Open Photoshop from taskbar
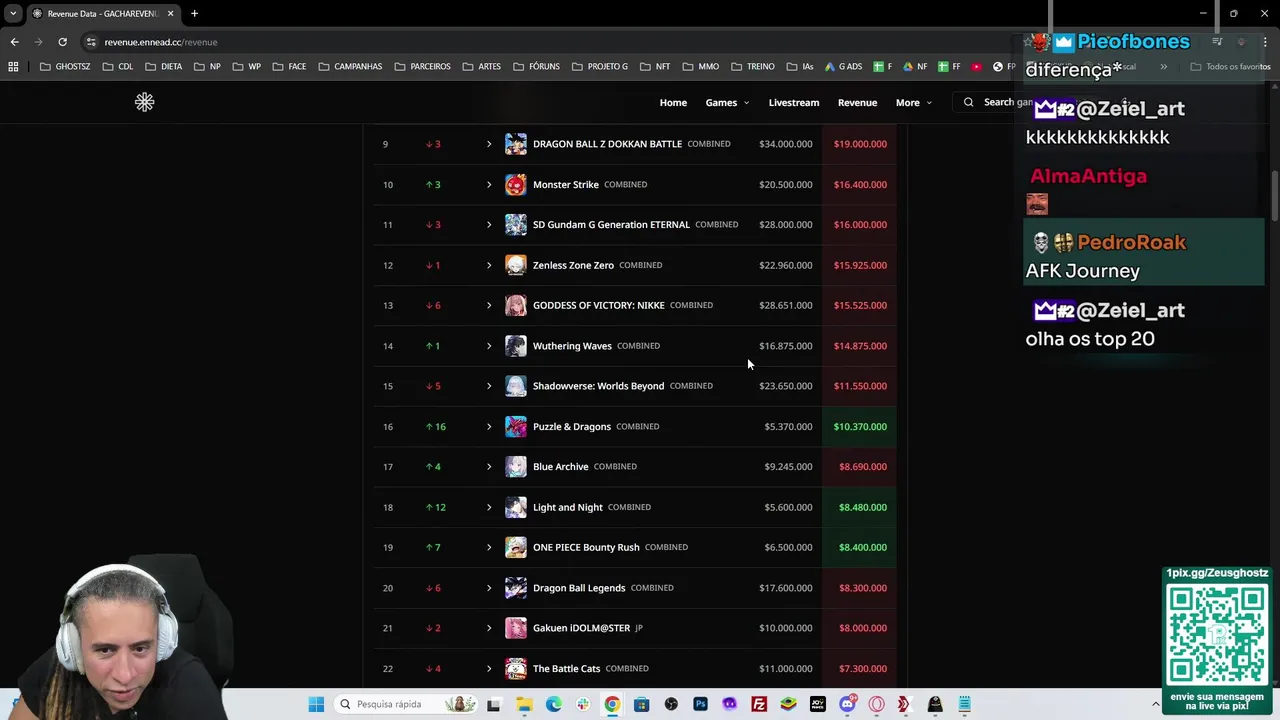Screen dimensions: 1280x720 click(x=700, y=704)
